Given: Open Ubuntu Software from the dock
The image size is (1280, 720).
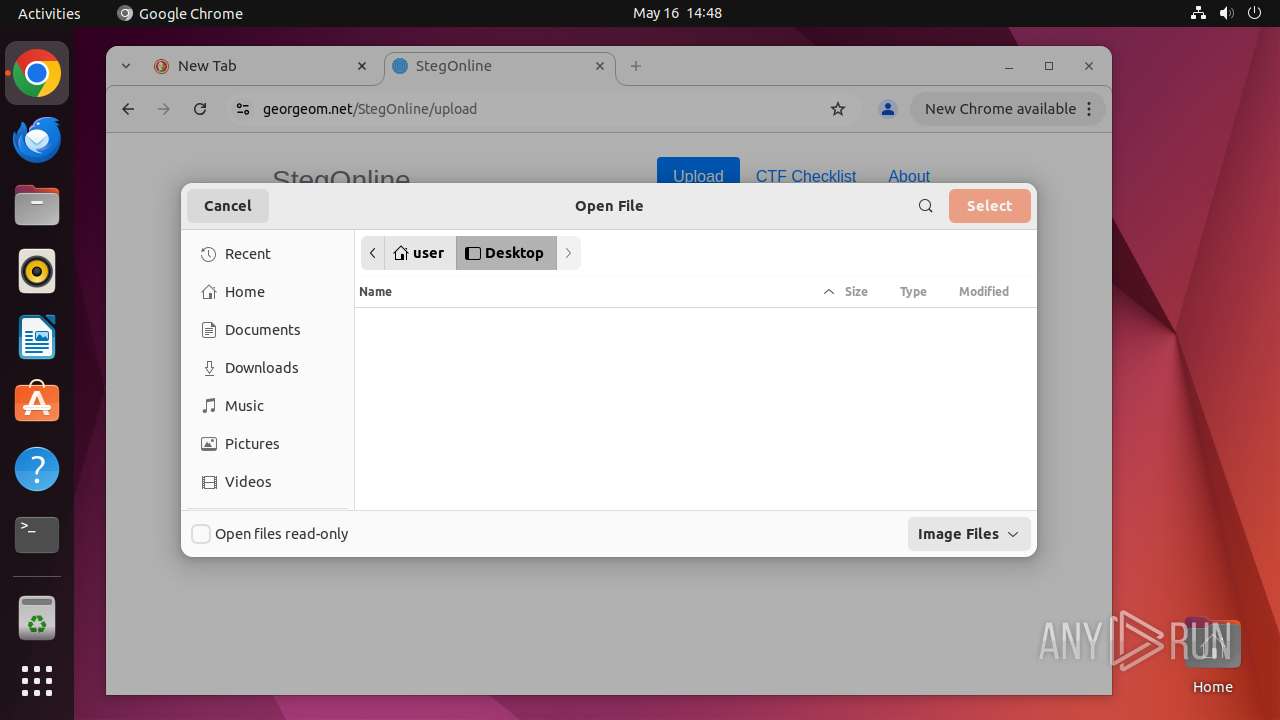Looking at the screenshot, I should point(37,404).
